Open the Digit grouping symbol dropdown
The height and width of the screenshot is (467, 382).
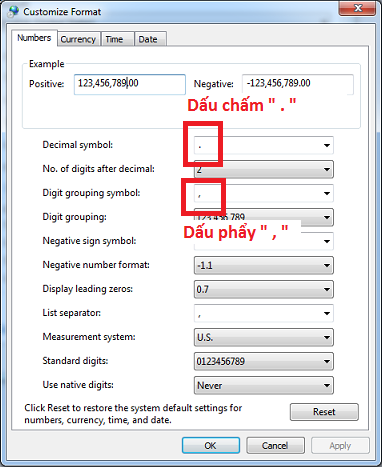tap(264, 193)
